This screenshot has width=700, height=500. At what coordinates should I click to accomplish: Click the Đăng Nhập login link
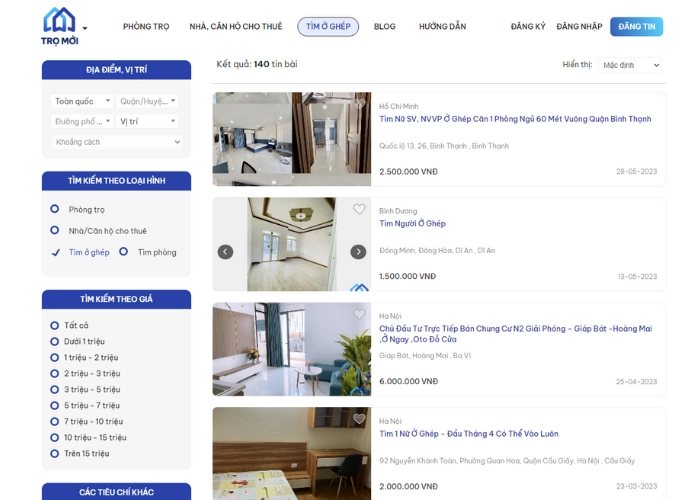click(579, 27)
